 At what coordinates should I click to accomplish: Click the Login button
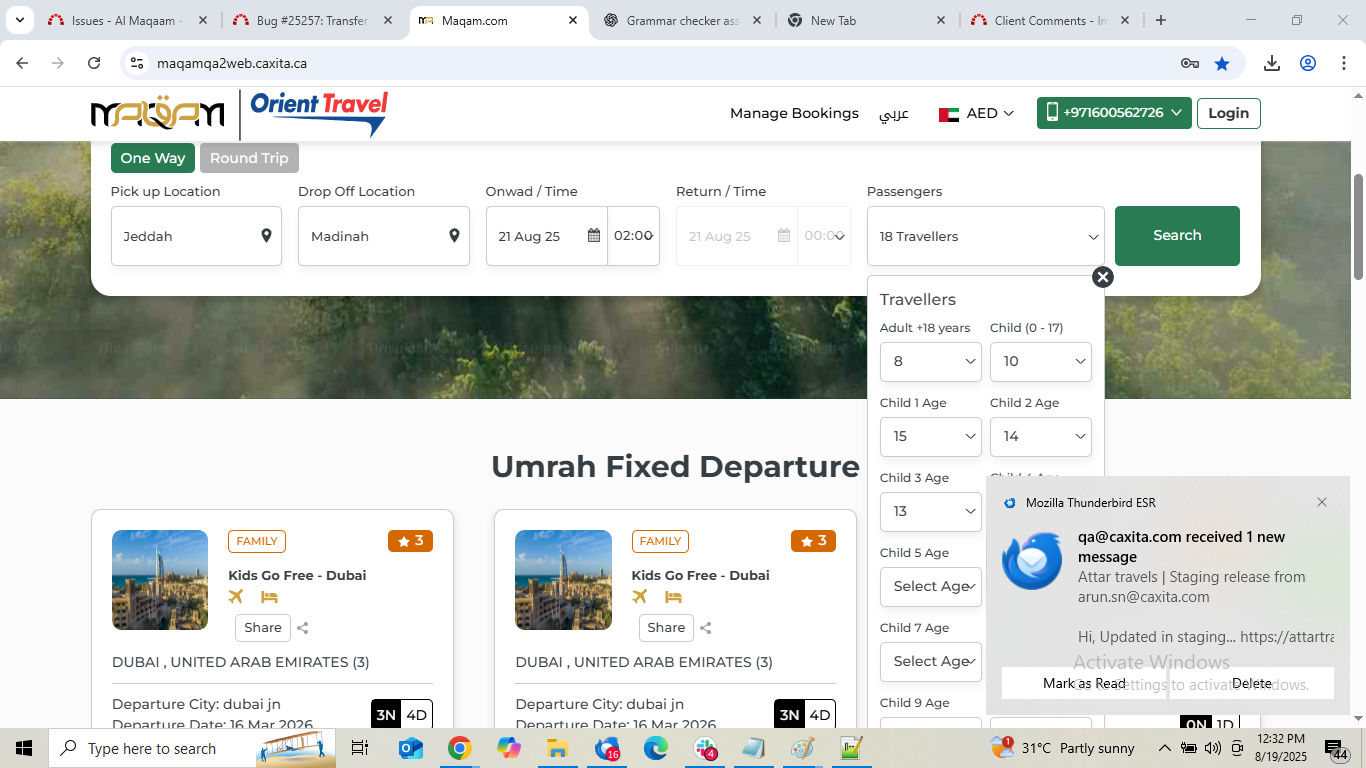click(1228, 113)
